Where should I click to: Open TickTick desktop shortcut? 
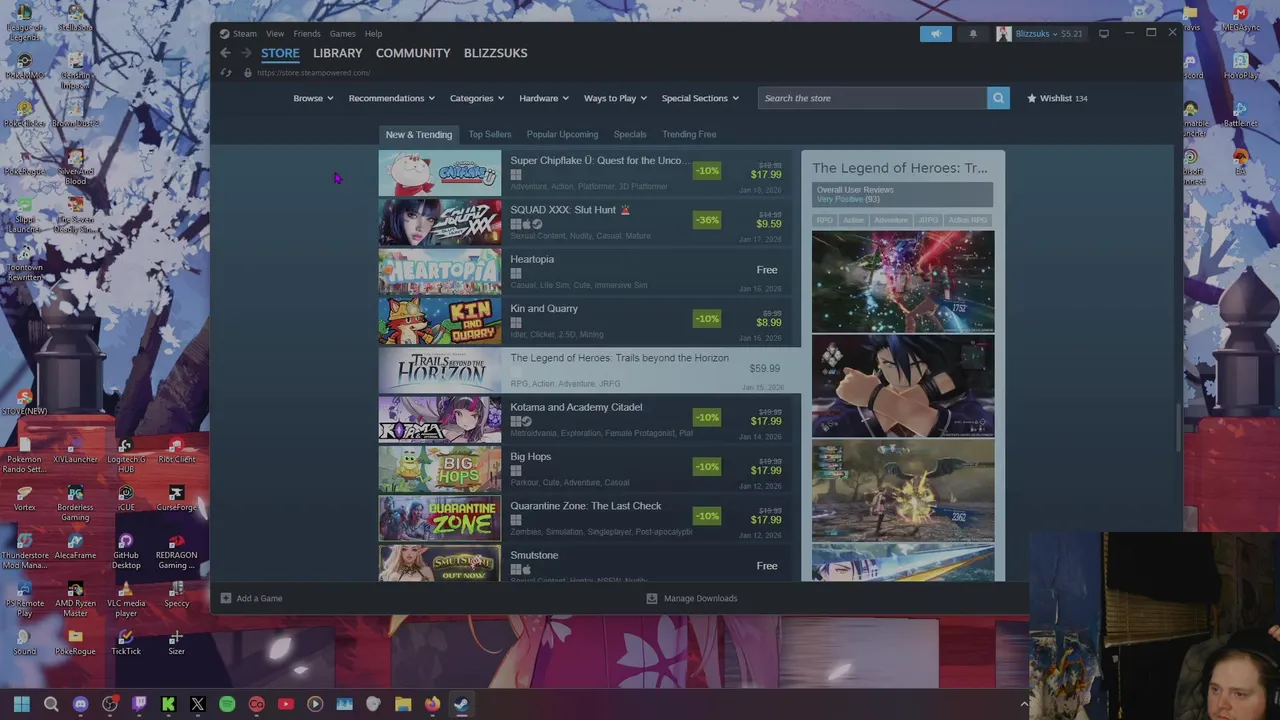point(125,643)
